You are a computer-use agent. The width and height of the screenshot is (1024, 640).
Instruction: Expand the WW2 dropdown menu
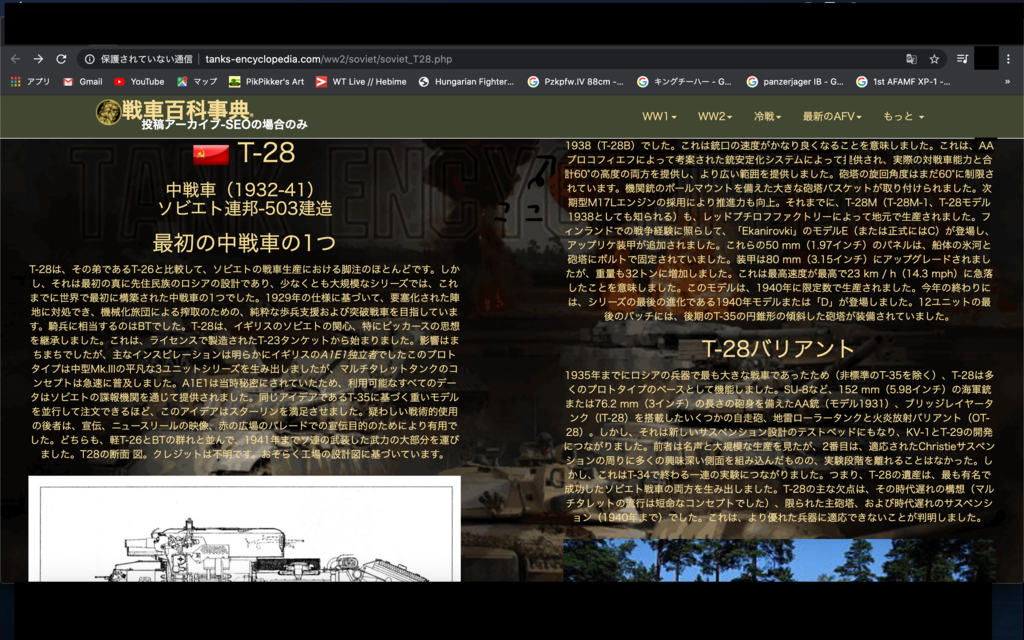pos(715,117)
